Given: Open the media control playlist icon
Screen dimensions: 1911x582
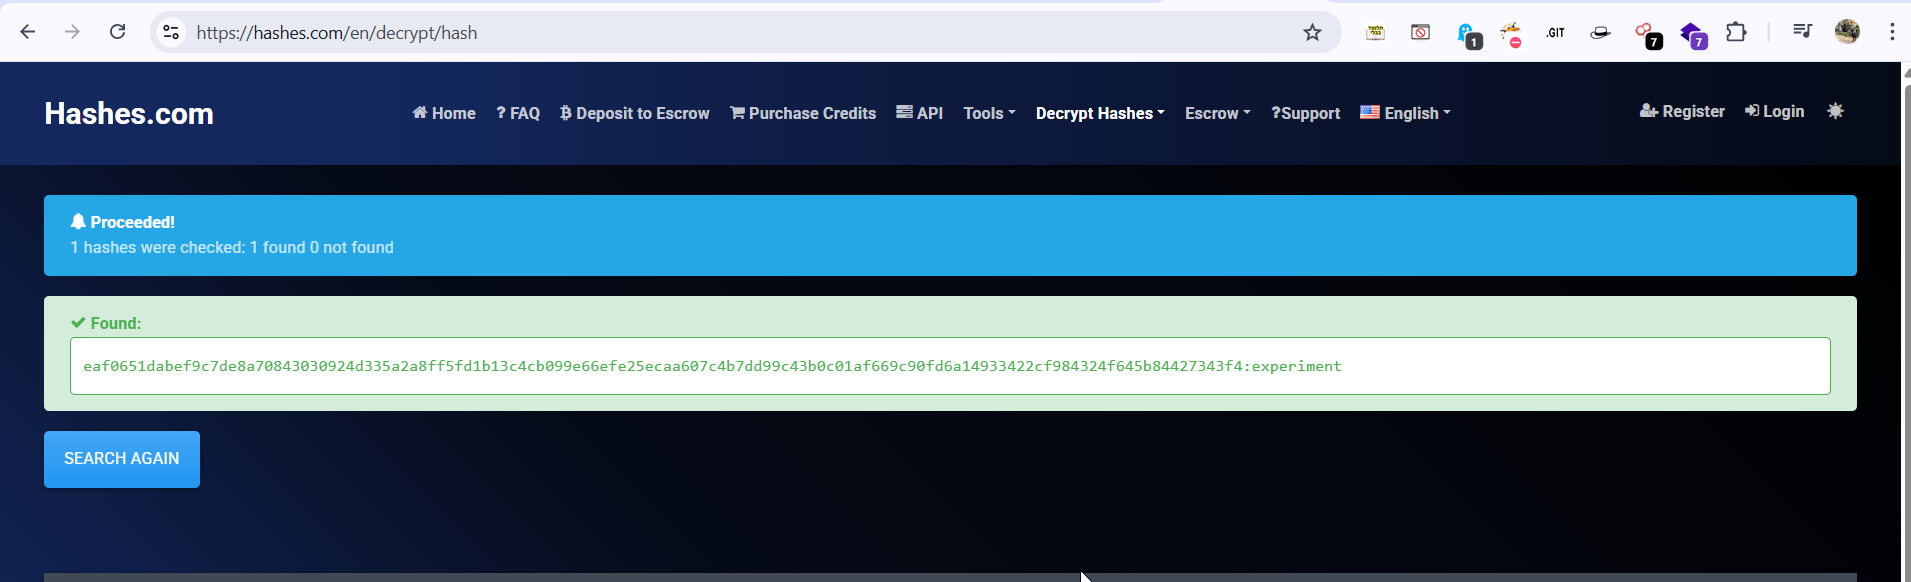Looking at the screenshot, I should point(1802,32).
